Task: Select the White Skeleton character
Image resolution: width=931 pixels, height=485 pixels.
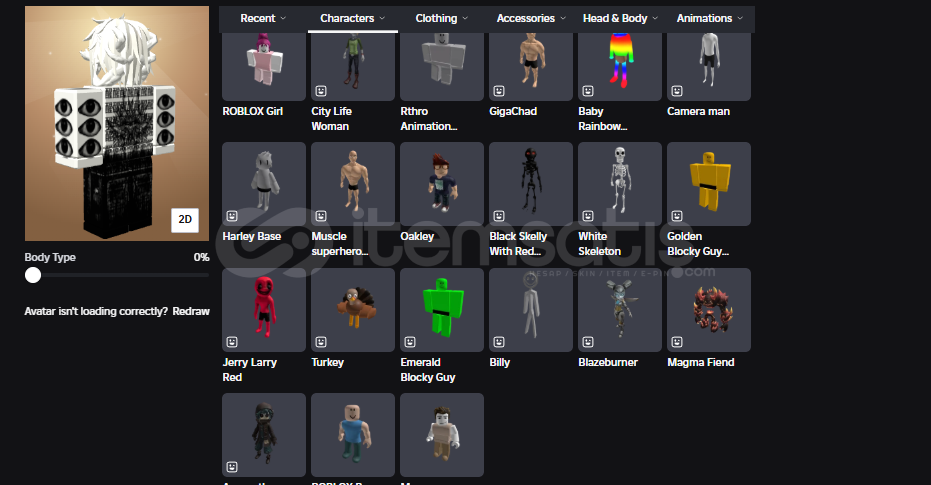Action: click(x=620, y=184)
